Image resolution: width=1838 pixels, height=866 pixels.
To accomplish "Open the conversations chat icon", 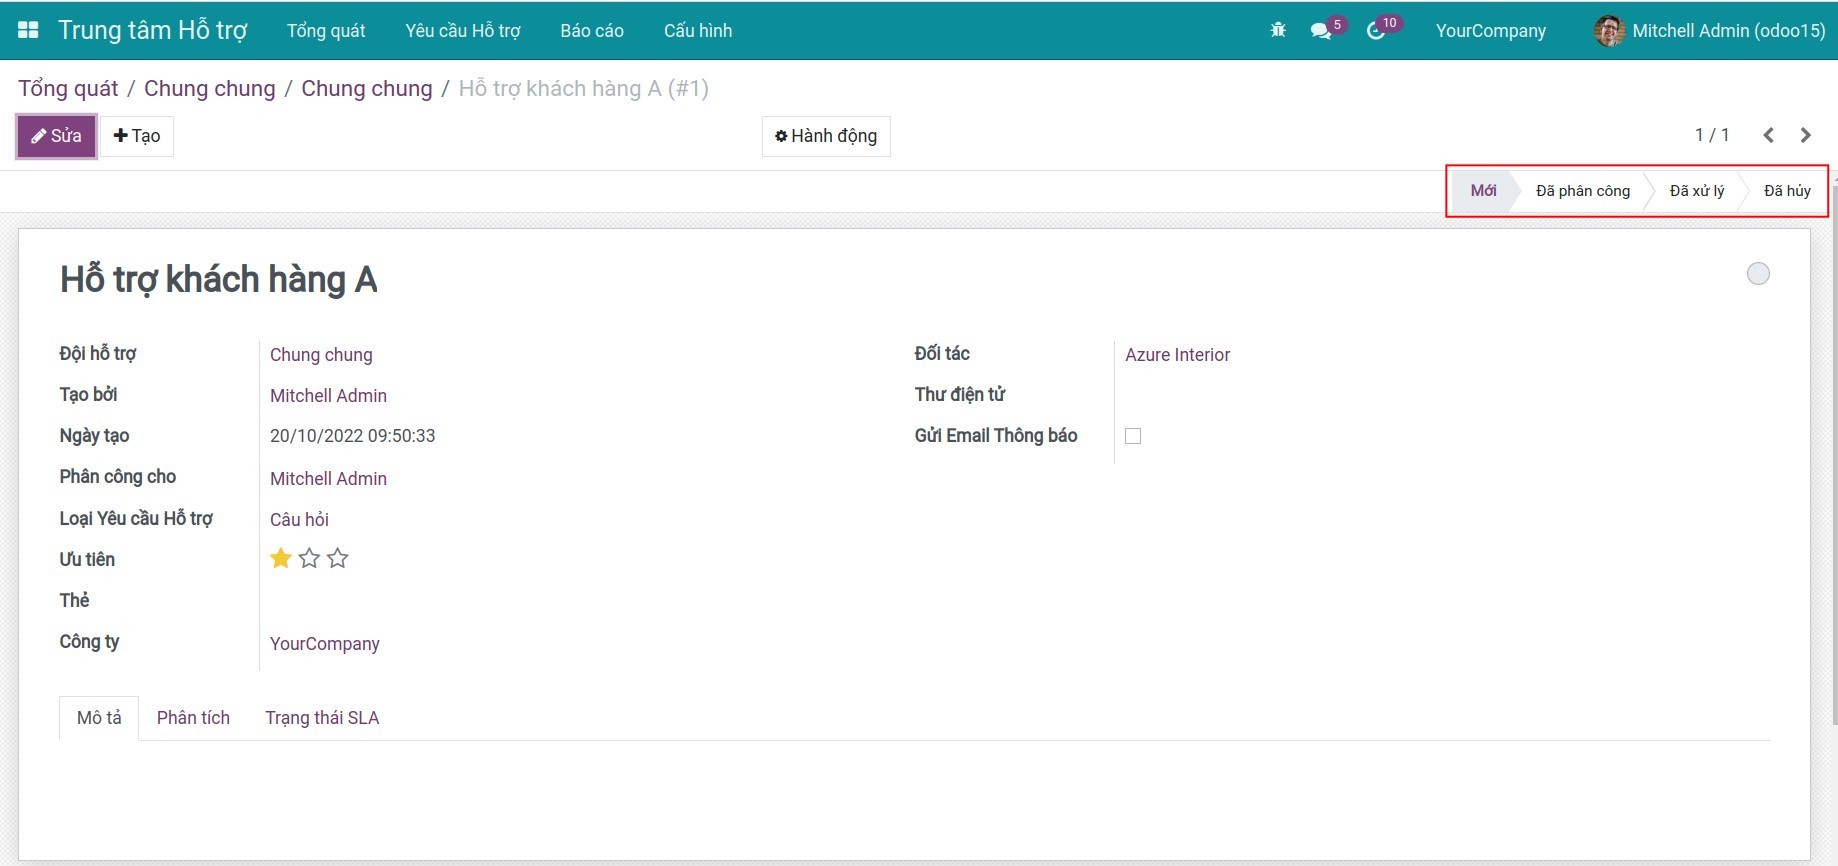I will [1321, 31].
